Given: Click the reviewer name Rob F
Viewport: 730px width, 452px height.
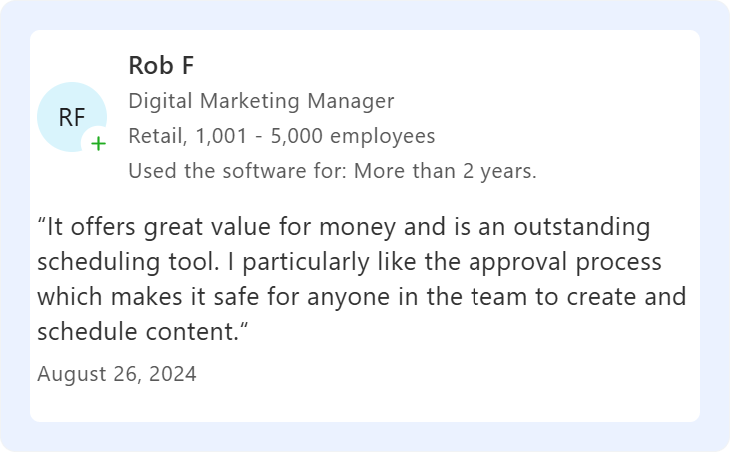Looking at the screenshot, I should point(161,65).
